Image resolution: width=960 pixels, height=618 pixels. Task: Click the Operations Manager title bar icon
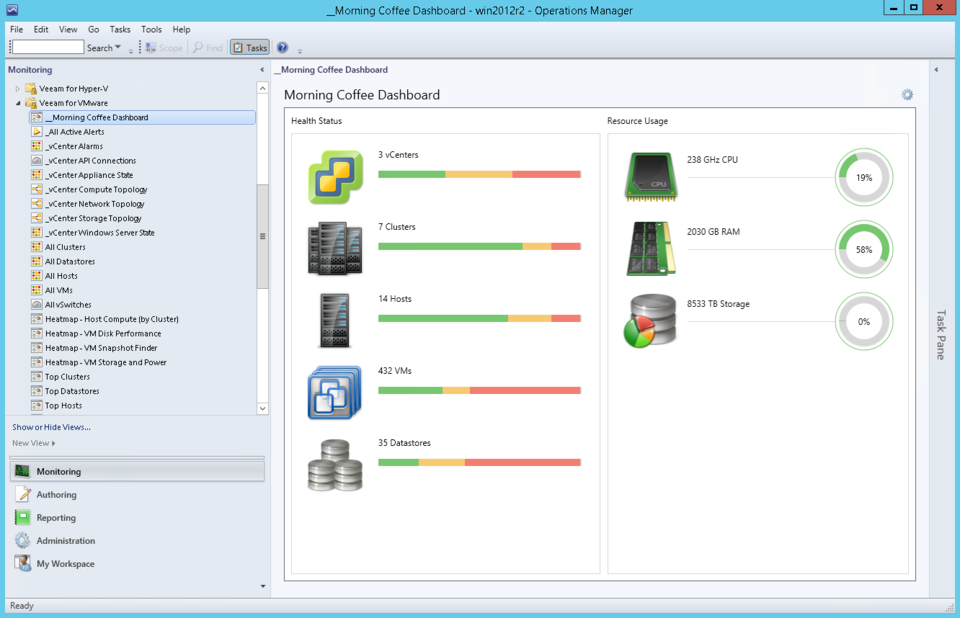(x=12, y=10)
